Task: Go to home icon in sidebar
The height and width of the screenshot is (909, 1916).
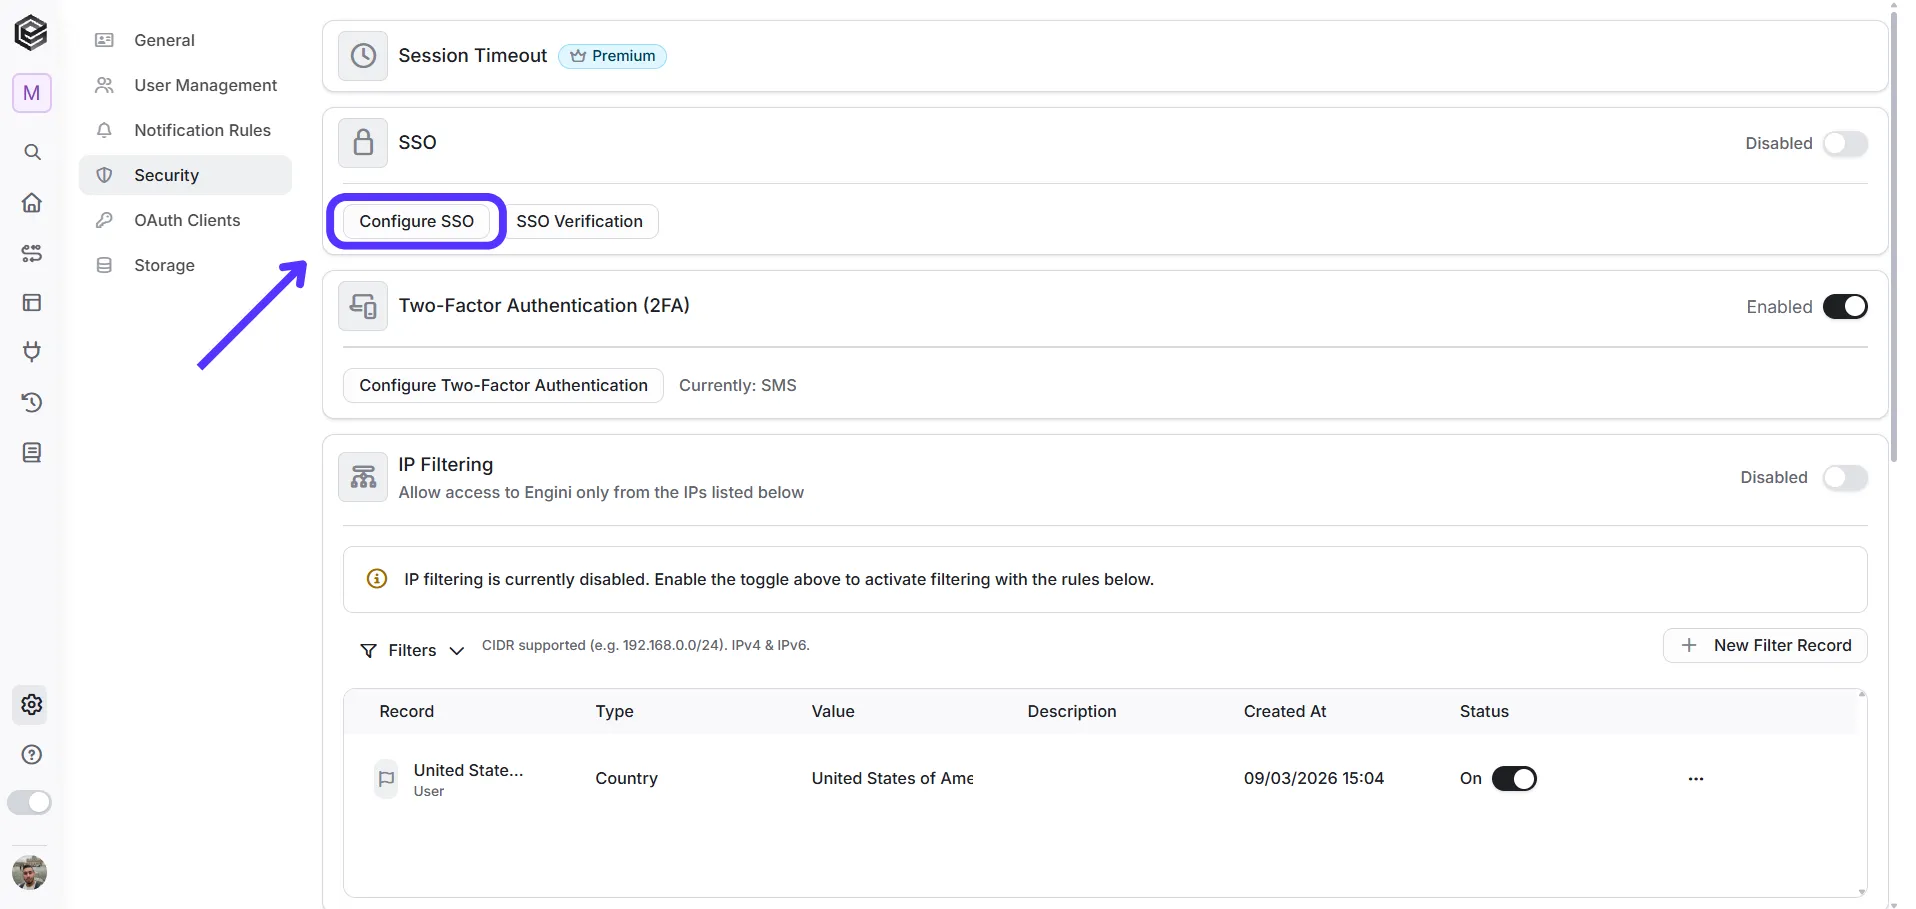Action: 32,203
